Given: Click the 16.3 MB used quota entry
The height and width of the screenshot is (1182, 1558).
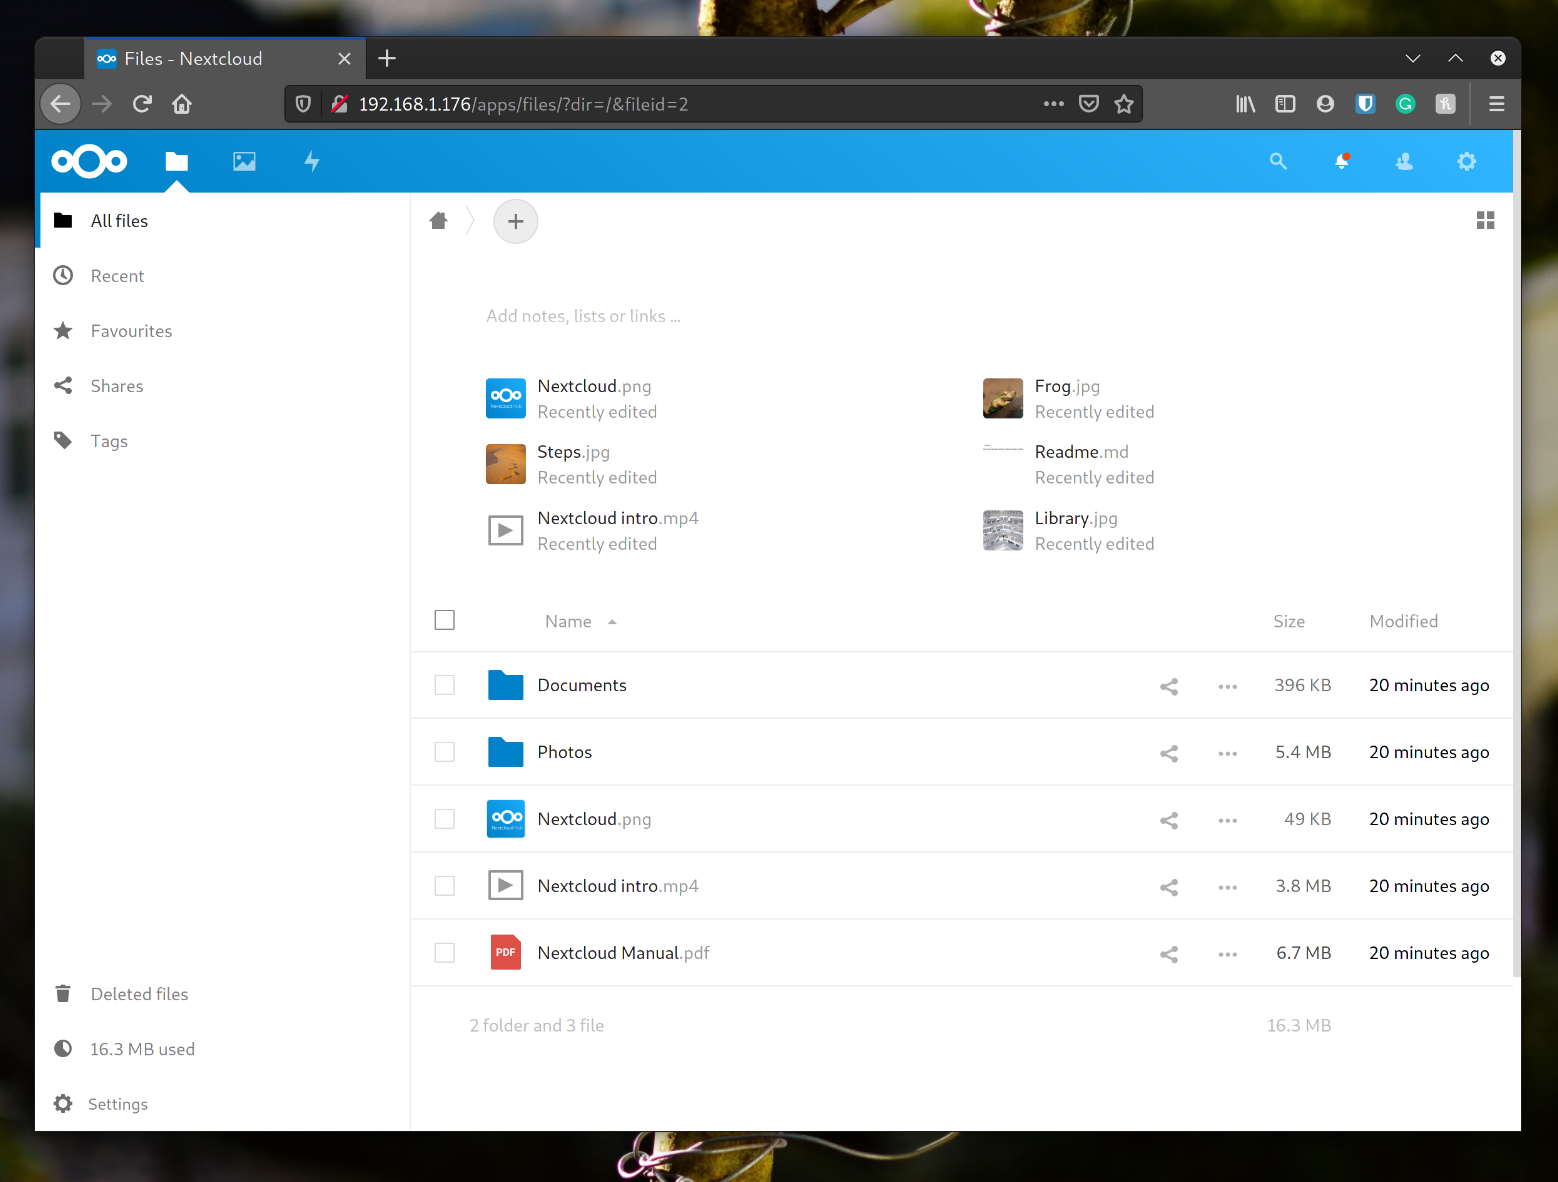Looking at the screenshot, I should click(x=224, y=1048).
